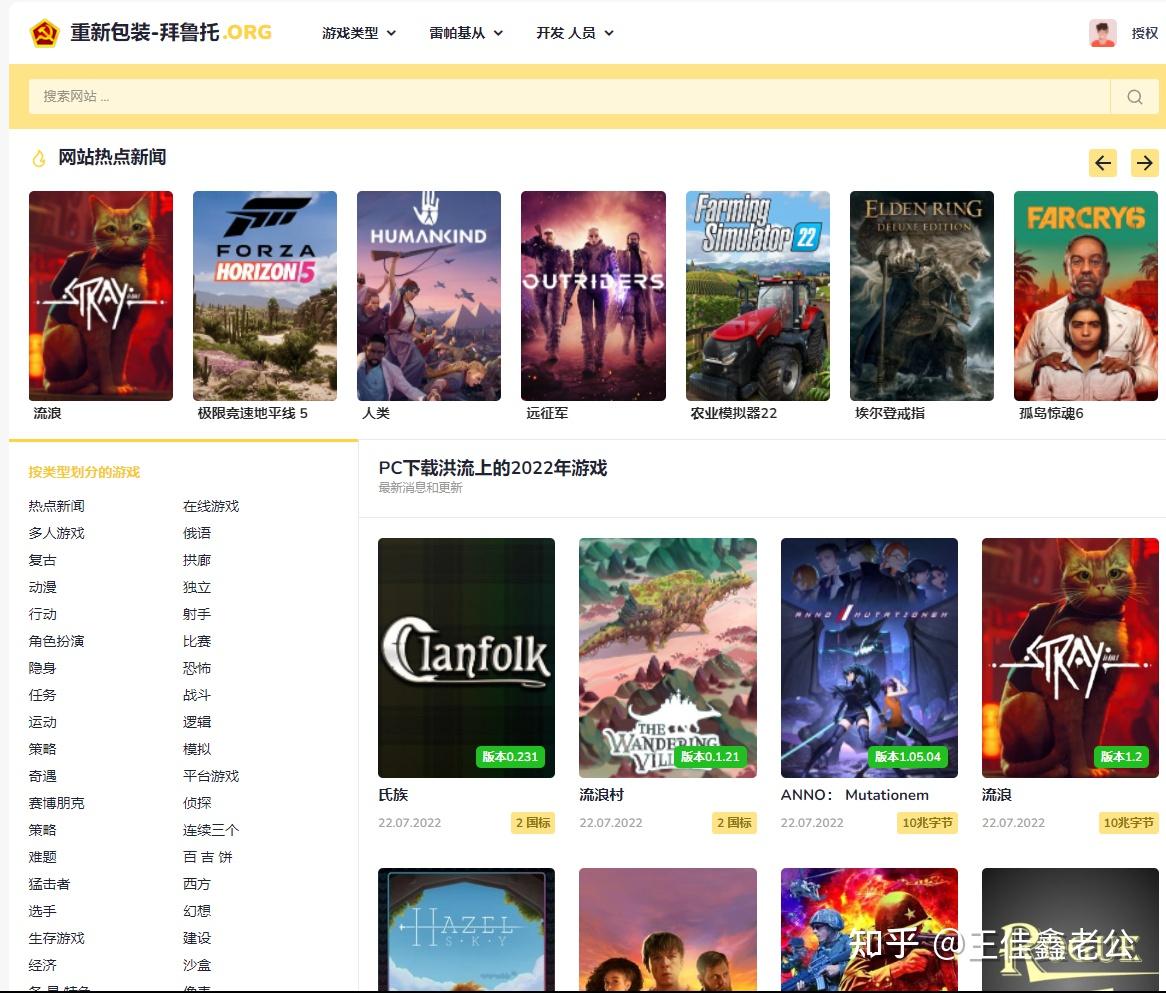Open the 氏族 game title link

pos(391,795)
